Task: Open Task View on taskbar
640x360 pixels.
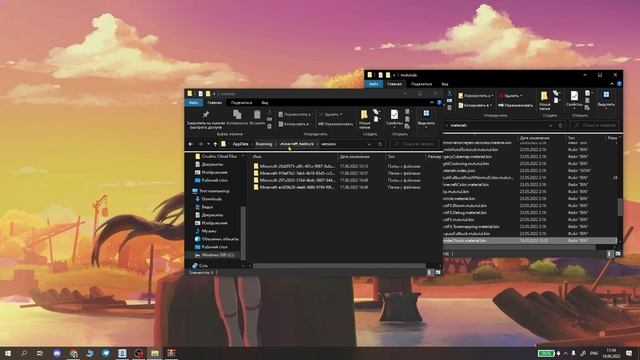Action: 40,353
